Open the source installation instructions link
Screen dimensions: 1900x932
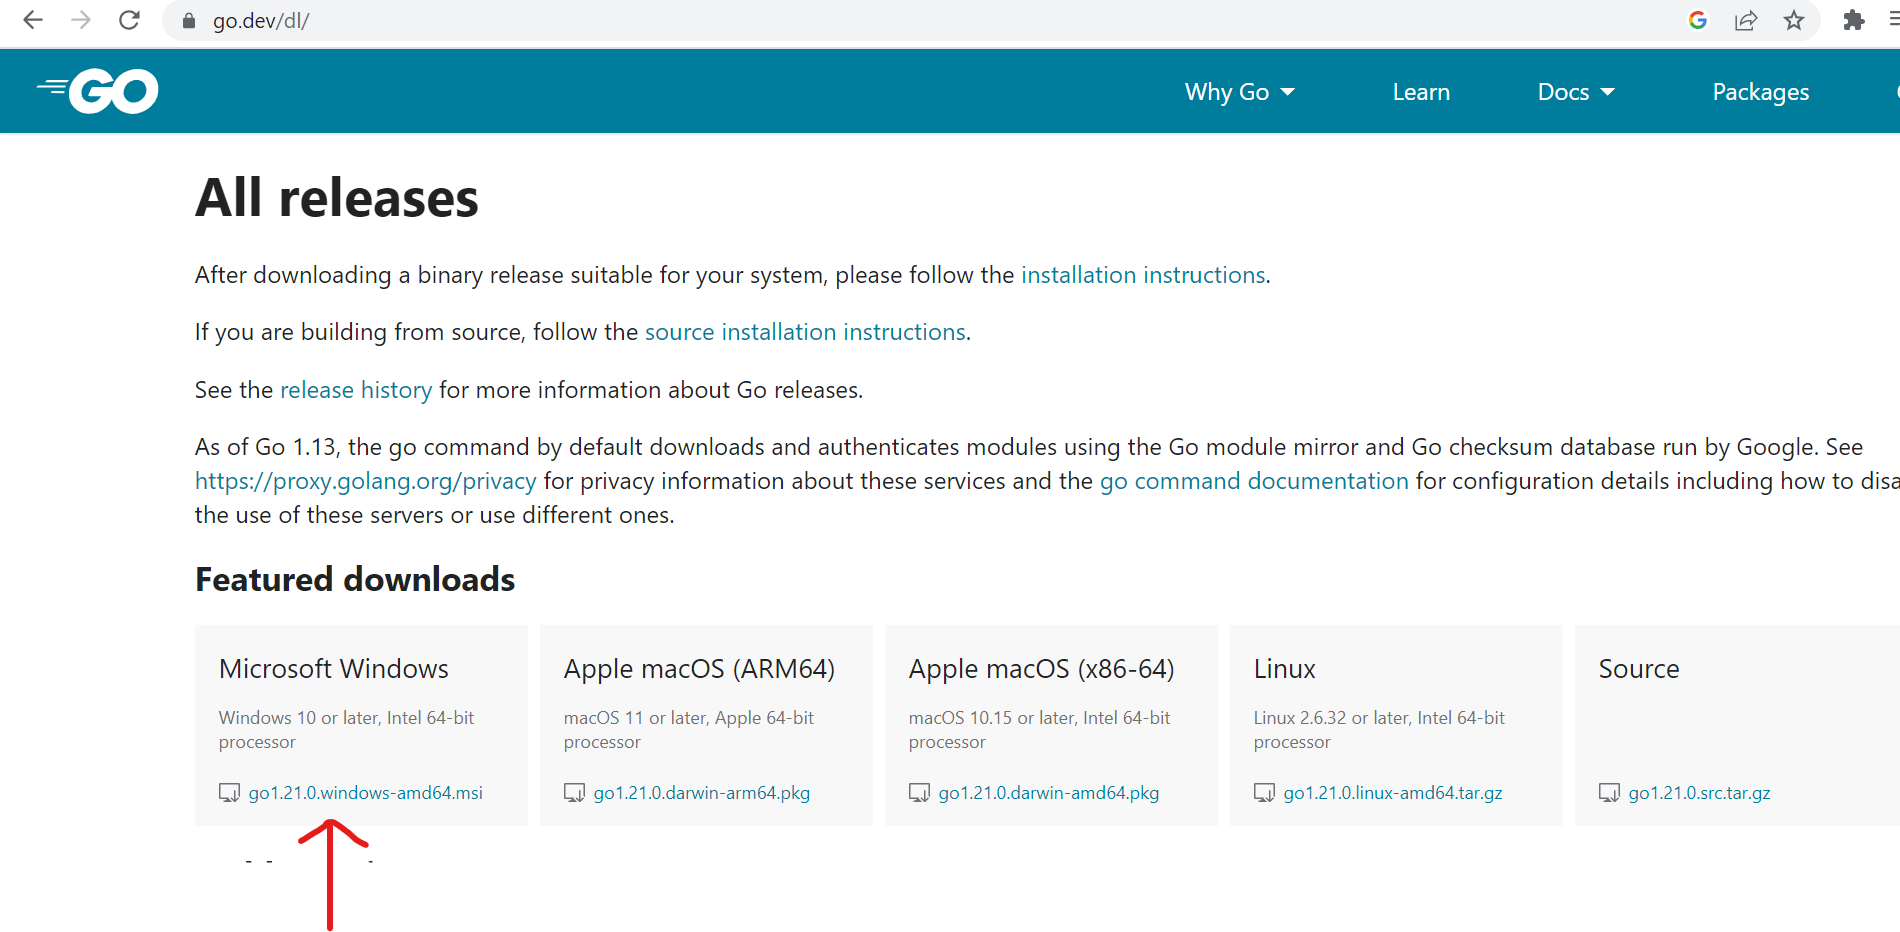point(805,332)
